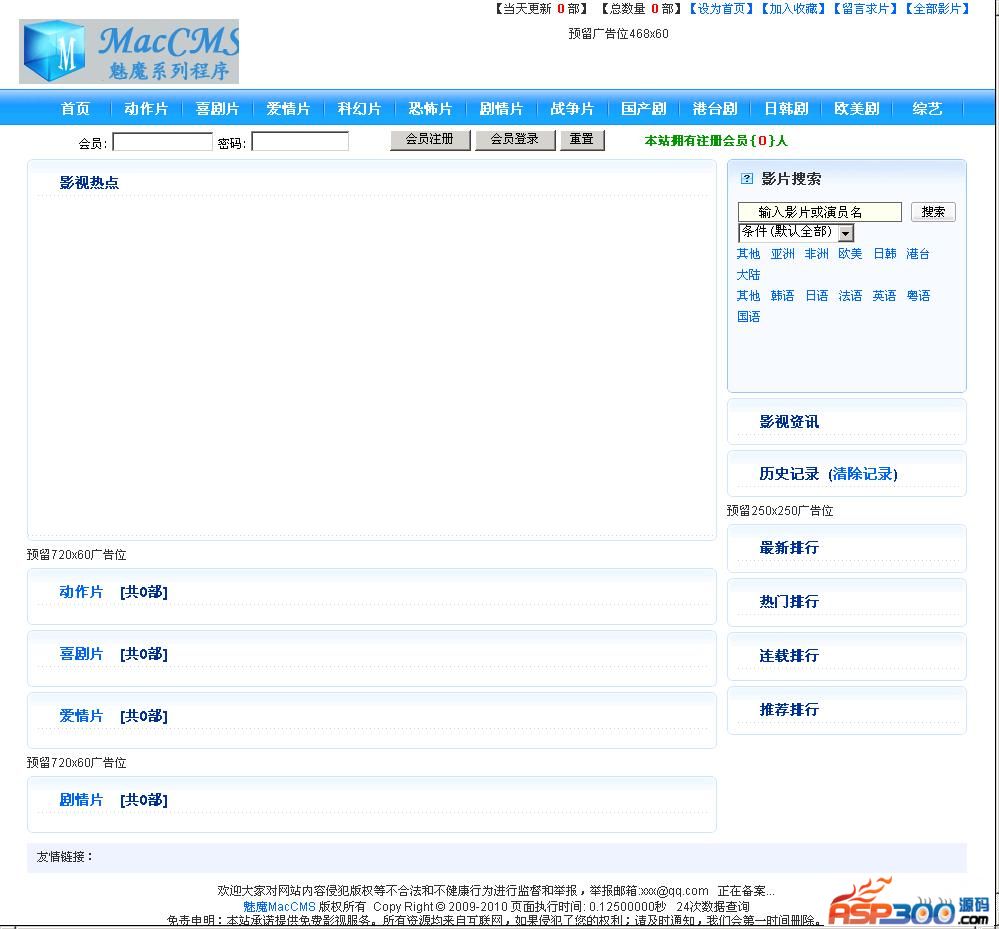
Task: Click the 搜索 button
Action: coord(933,212)
